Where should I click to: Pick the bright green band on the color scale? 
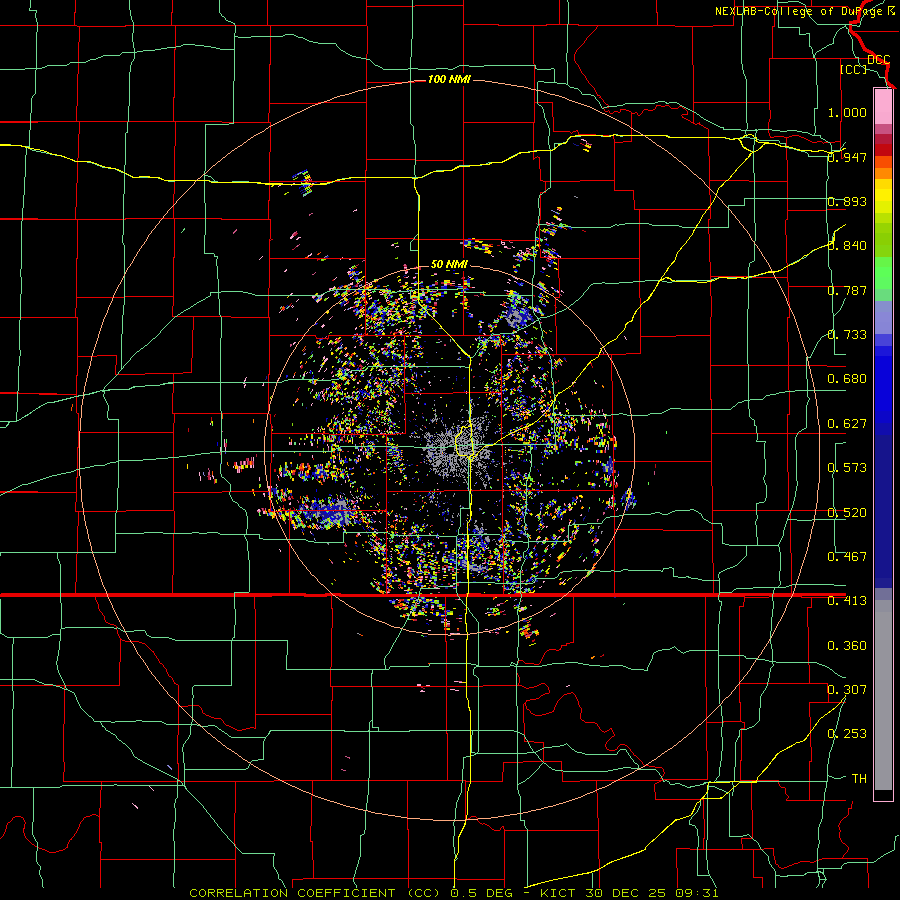883,273
